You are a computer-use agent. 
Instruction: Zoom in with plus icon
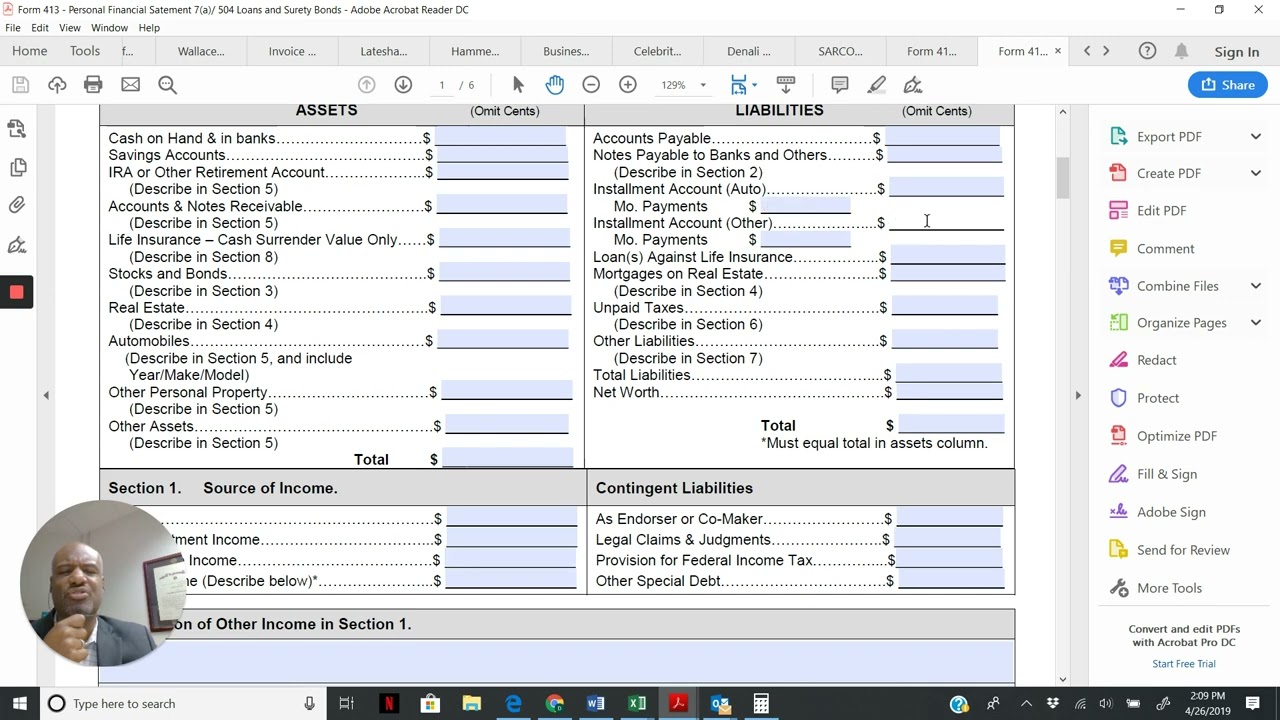628,85
